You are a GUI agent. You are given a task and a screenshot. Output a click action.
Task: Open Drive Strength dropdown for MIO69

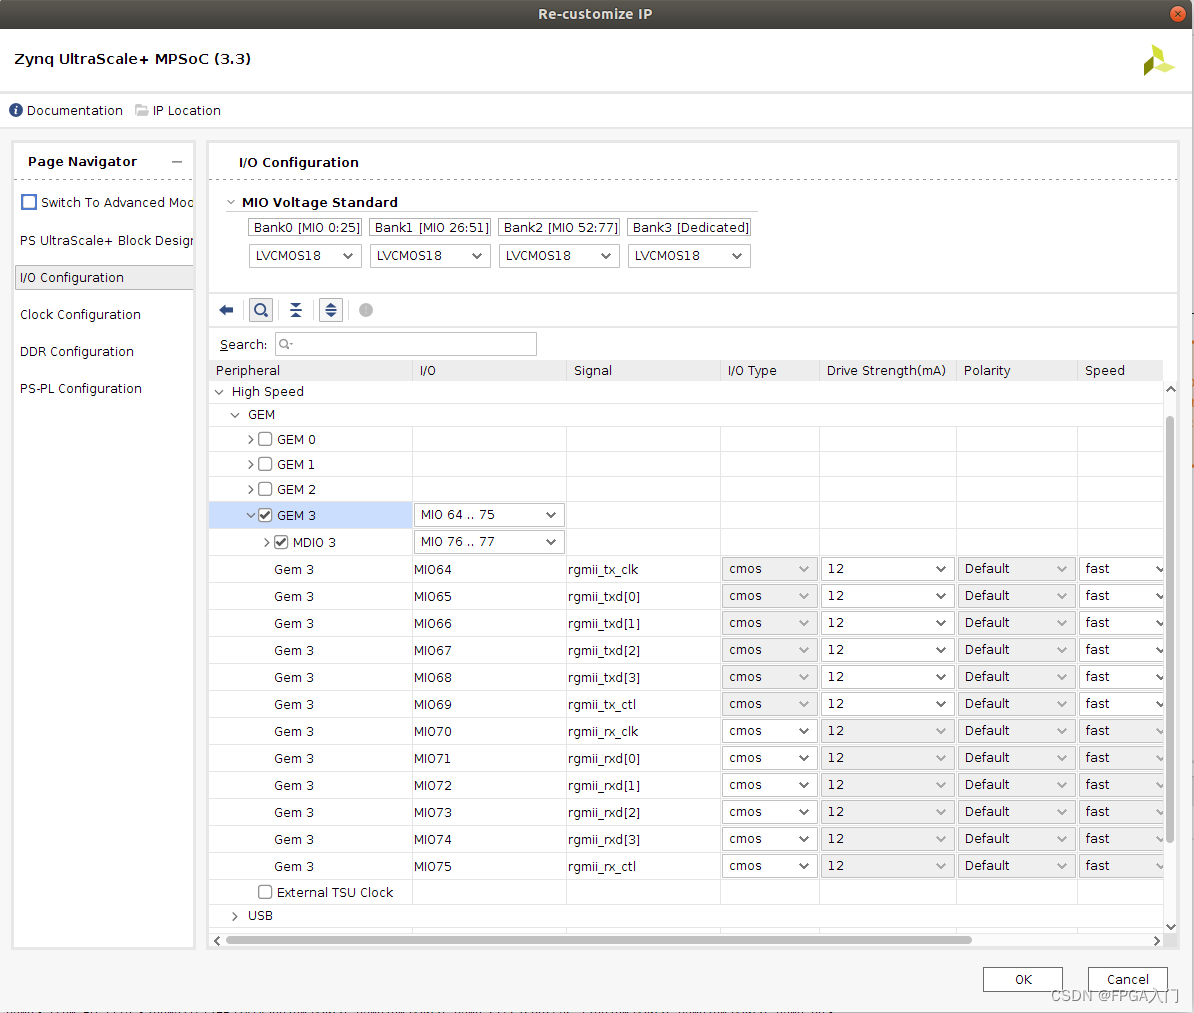click(x=887, y=704)
